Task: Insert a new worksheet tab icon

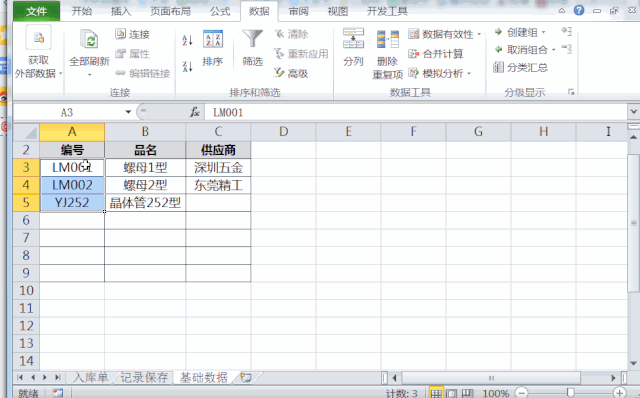Action: pos(245,378)
